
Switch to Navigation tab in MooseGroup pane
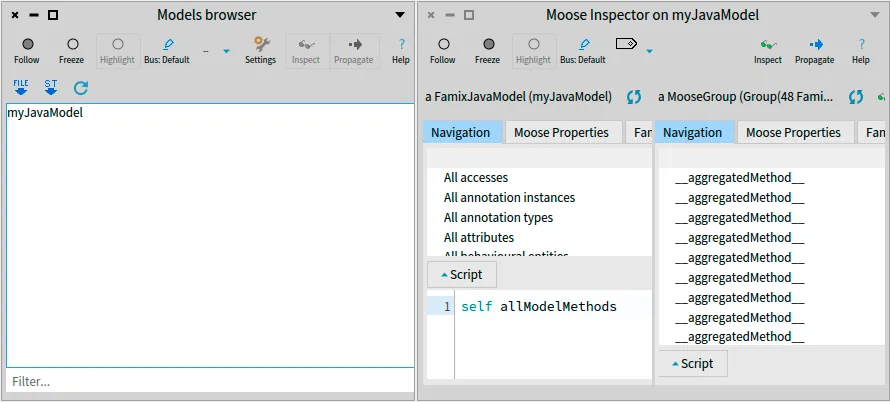click(692, 132)
